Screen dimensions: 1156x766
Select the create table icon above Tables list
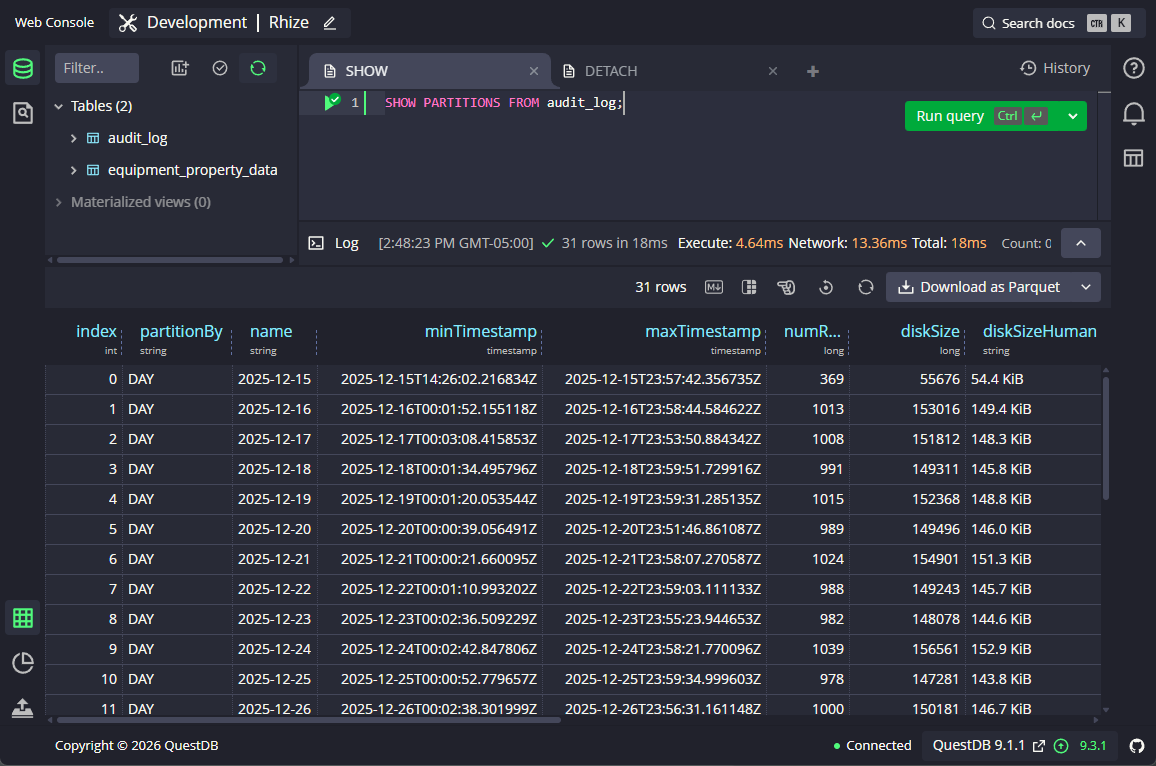coord(179,67)
